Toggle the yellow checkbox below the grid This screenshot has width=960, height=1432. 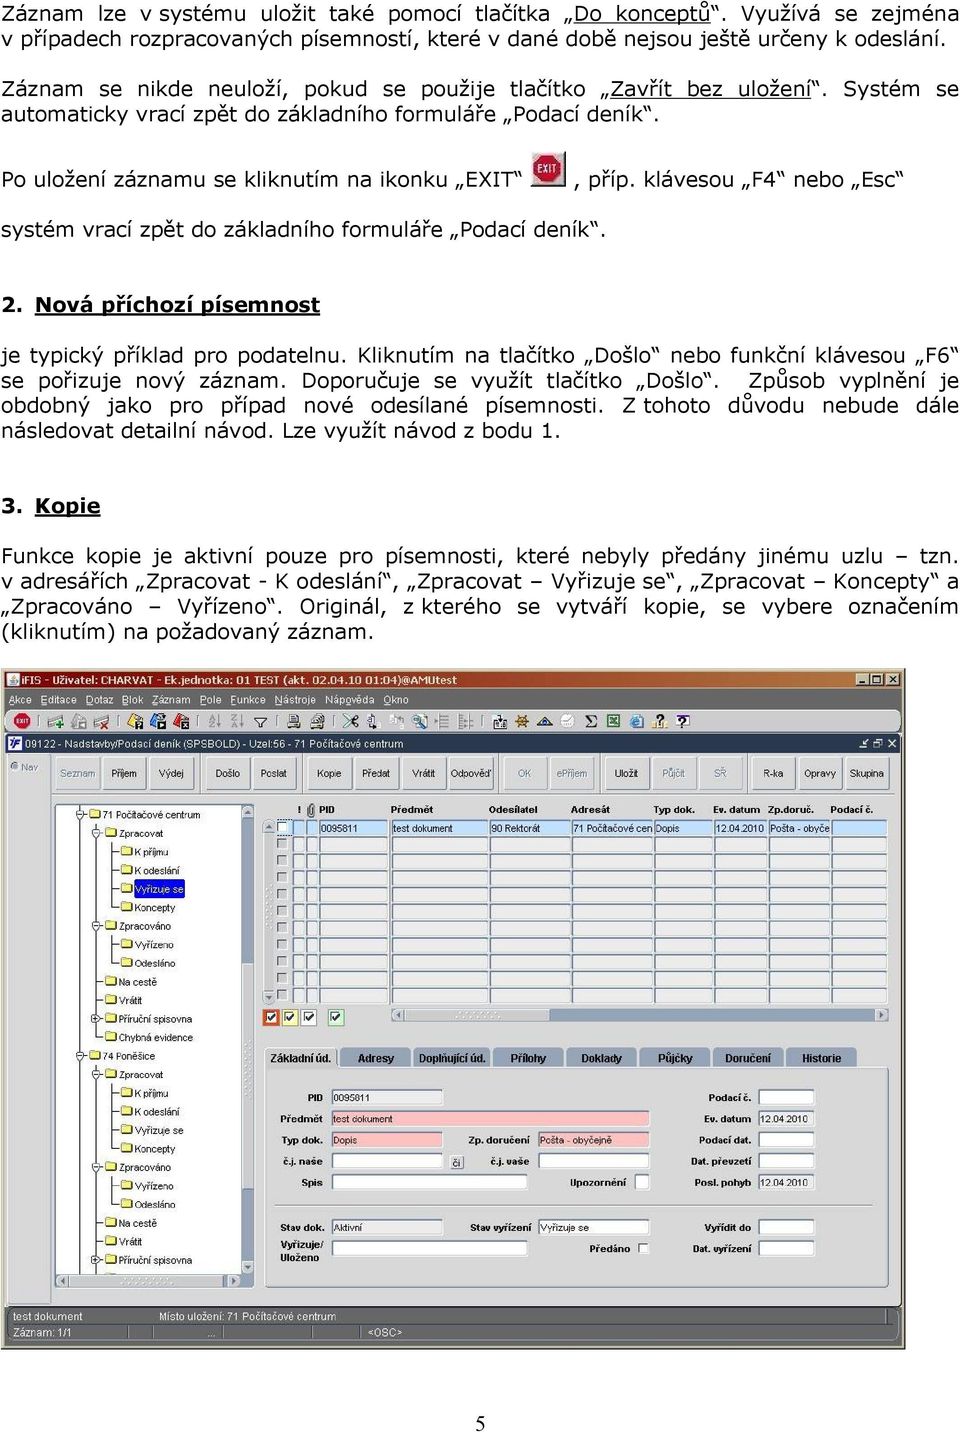(x=290, y=1017)
